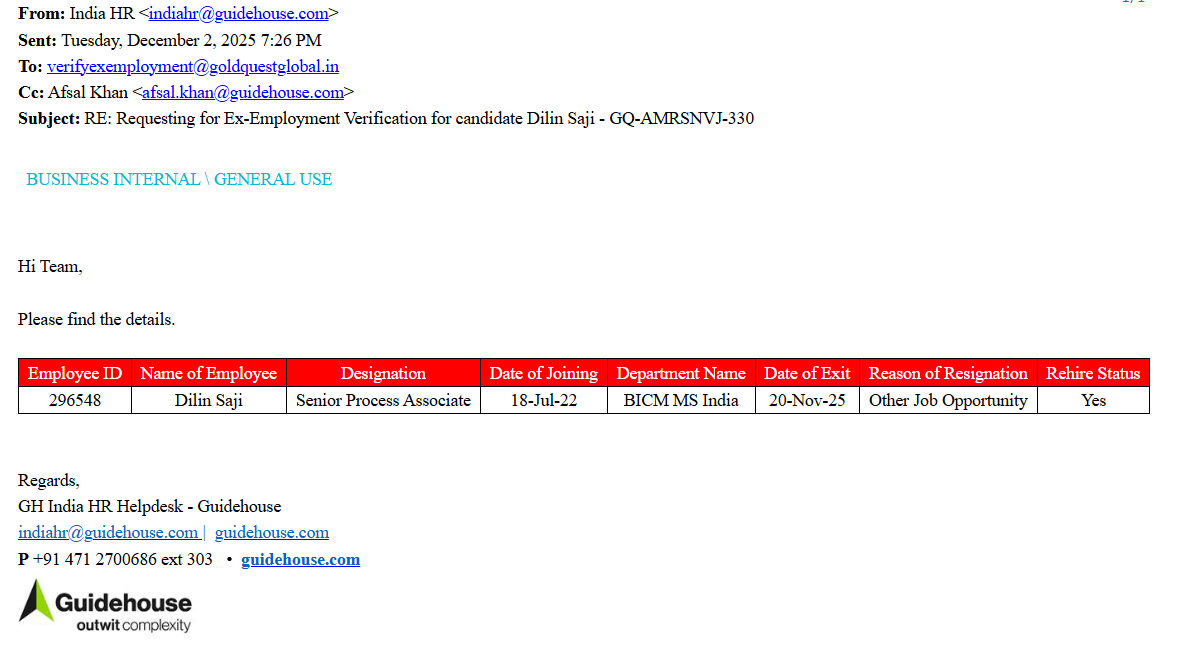Select the Department Name header cell

coord(680,373)
